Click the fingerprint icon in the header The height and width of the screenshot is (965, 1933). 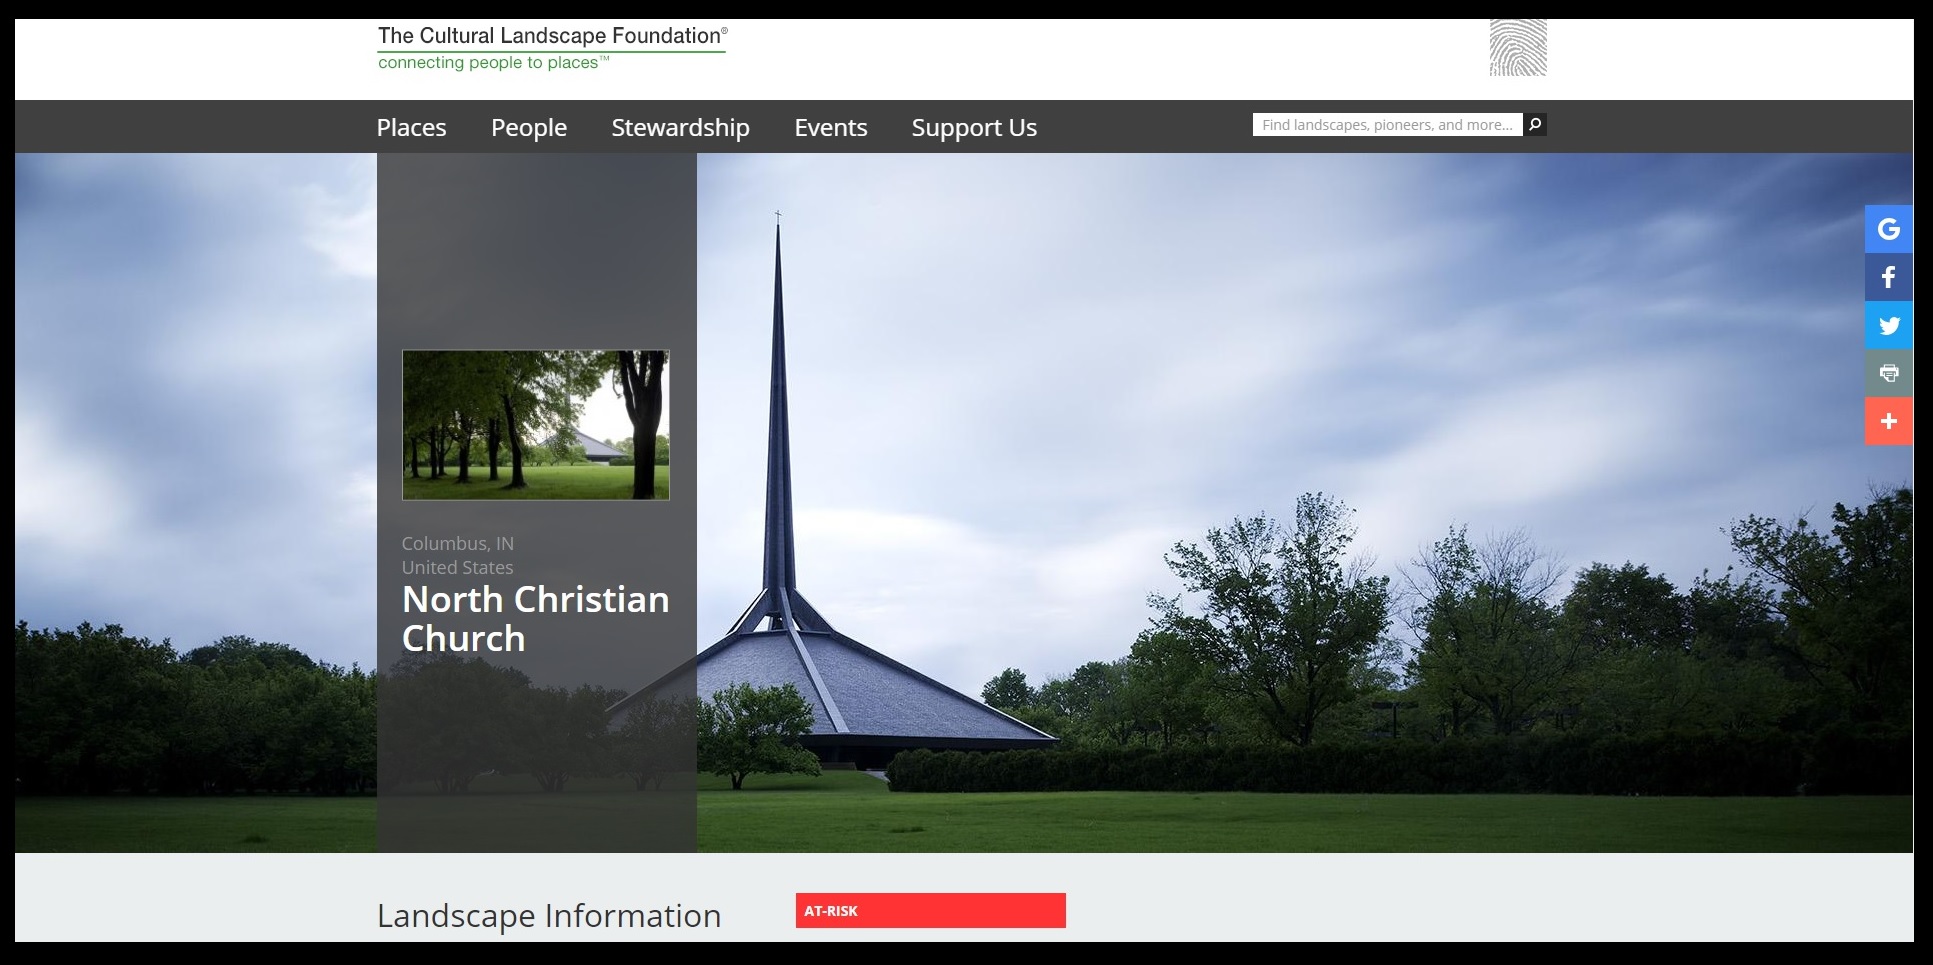pos(1518,48)
